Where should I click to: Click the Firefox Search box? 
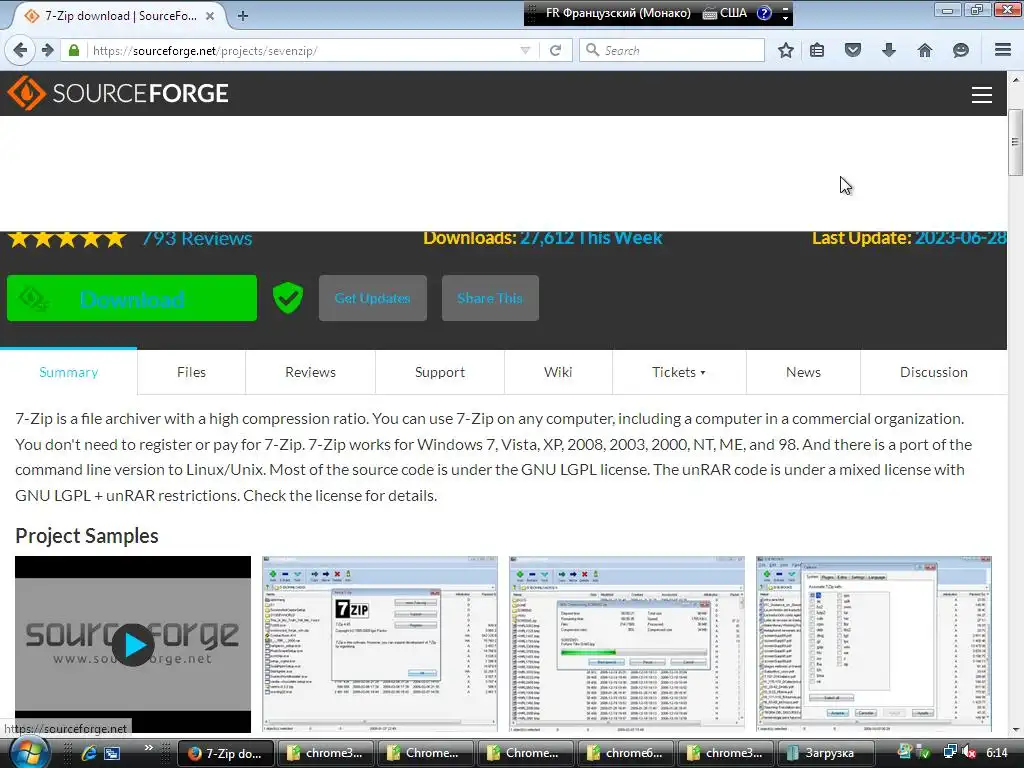click(672, 50)
